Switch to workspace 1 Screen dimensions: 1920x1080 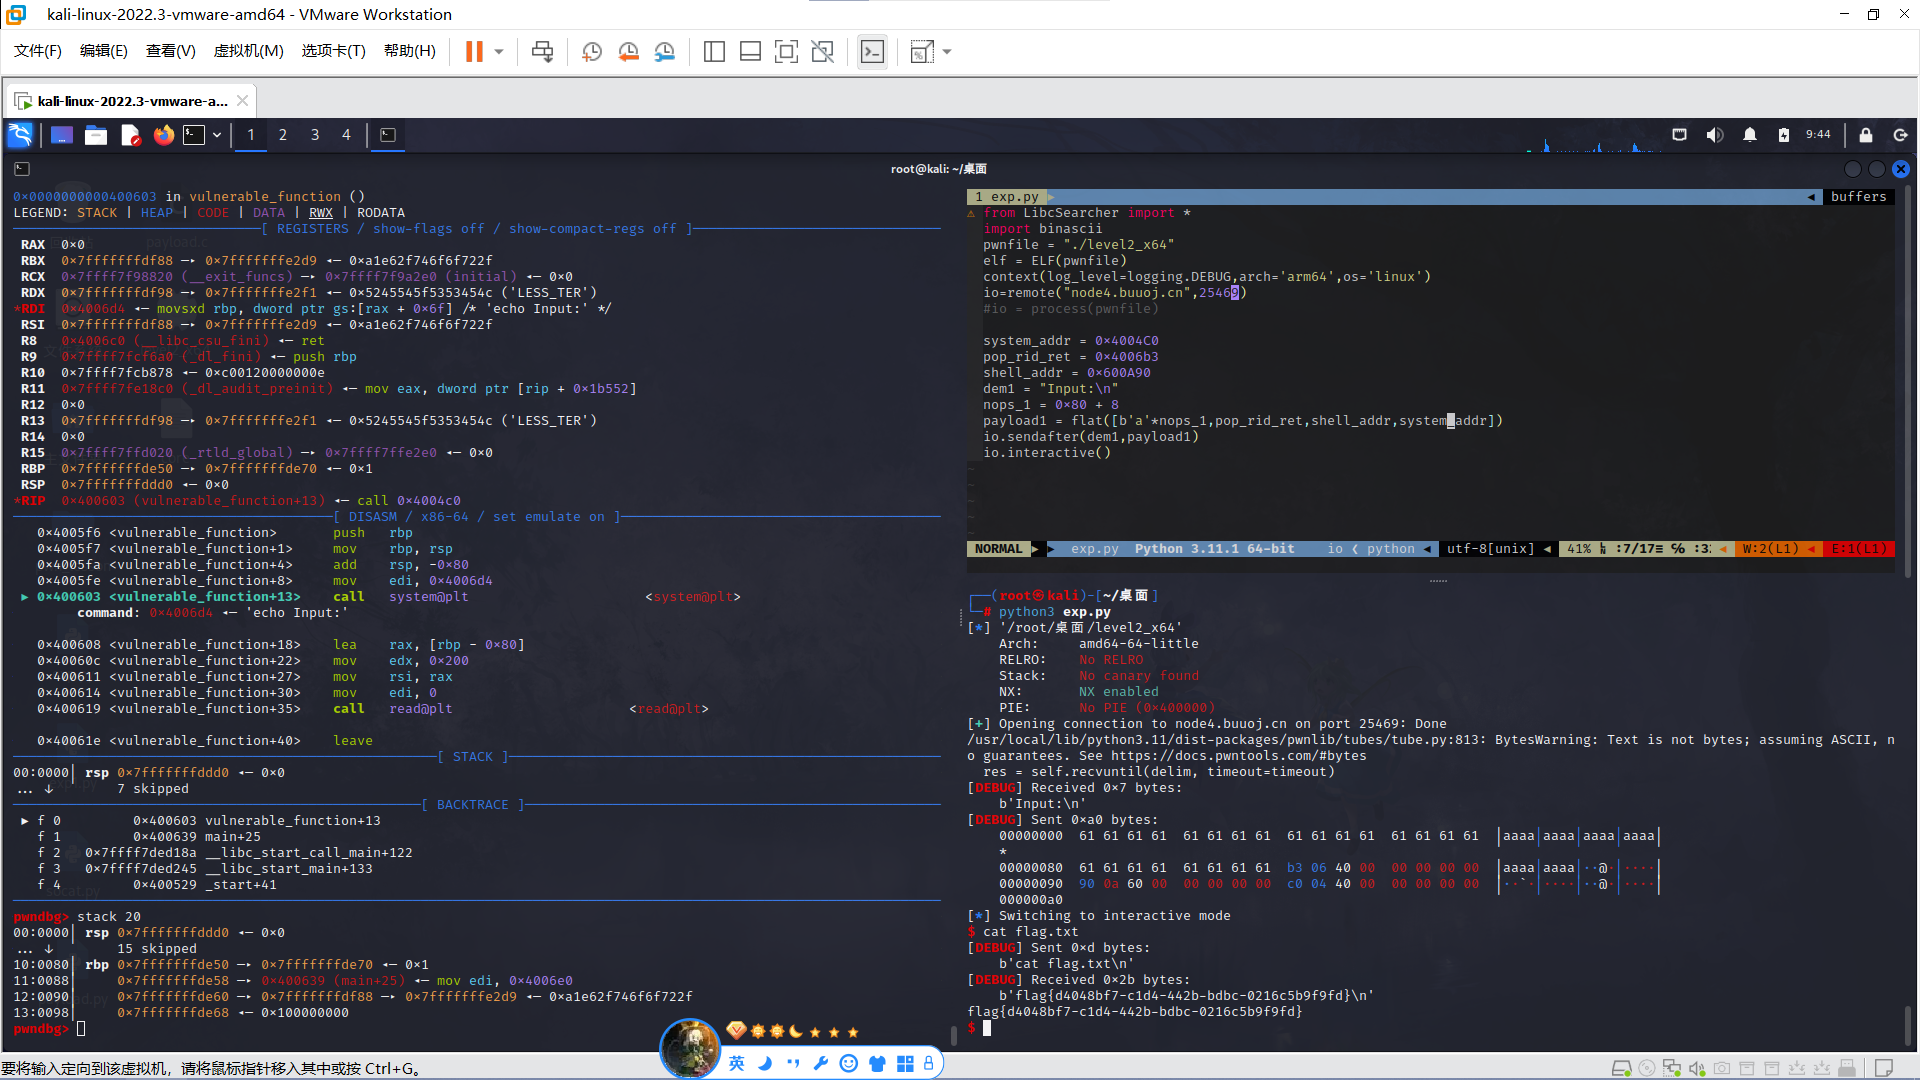tap(251, 135)
